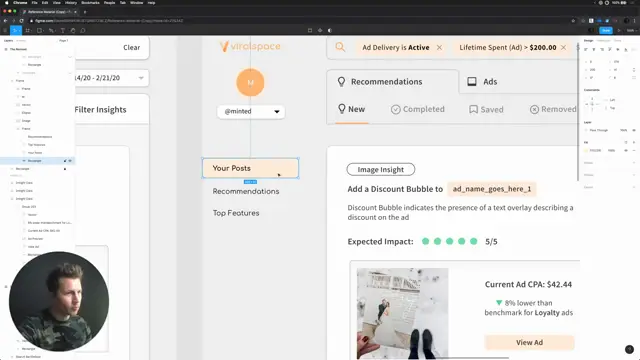Open the History menu
The height and width of the screenshot is (360, 640).
click(x=71, y=3)
